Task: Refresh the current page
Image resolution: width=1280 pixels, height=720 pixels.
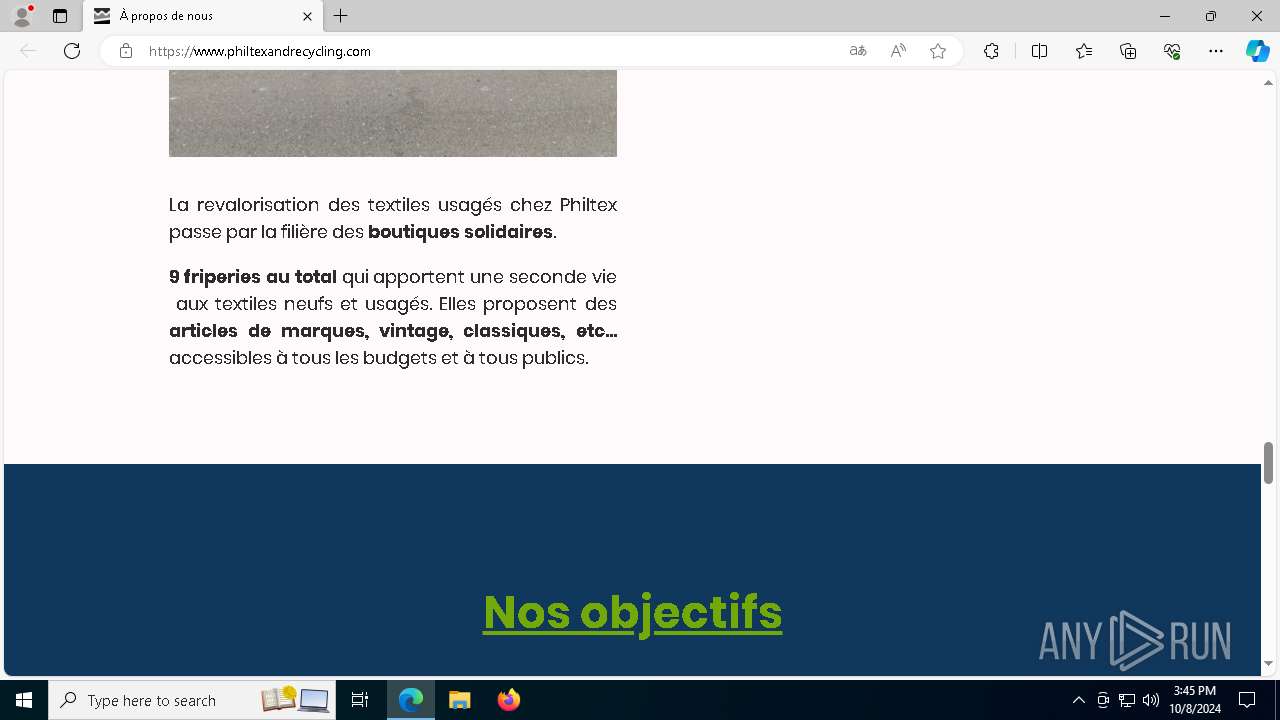Action: click(72, 51)
